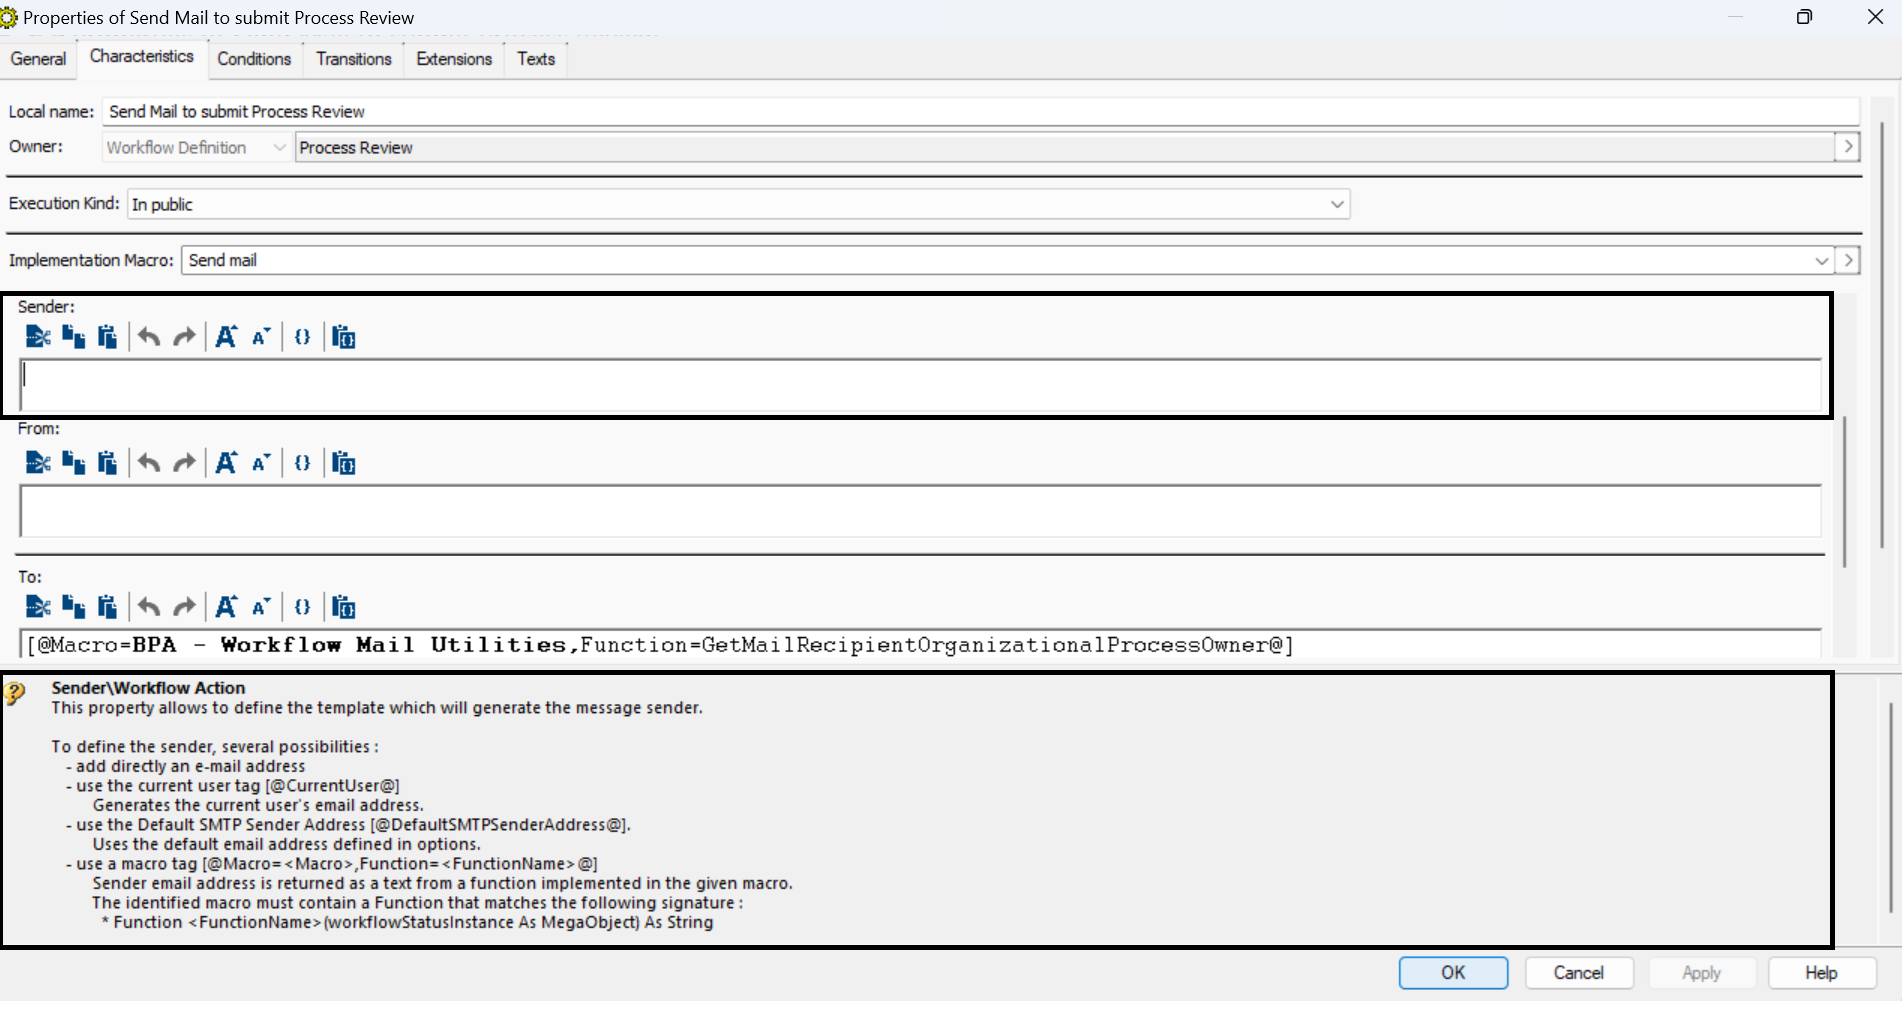
Task: Open the Owner type Workflow Definition dropdown
Action: point(279,148)
